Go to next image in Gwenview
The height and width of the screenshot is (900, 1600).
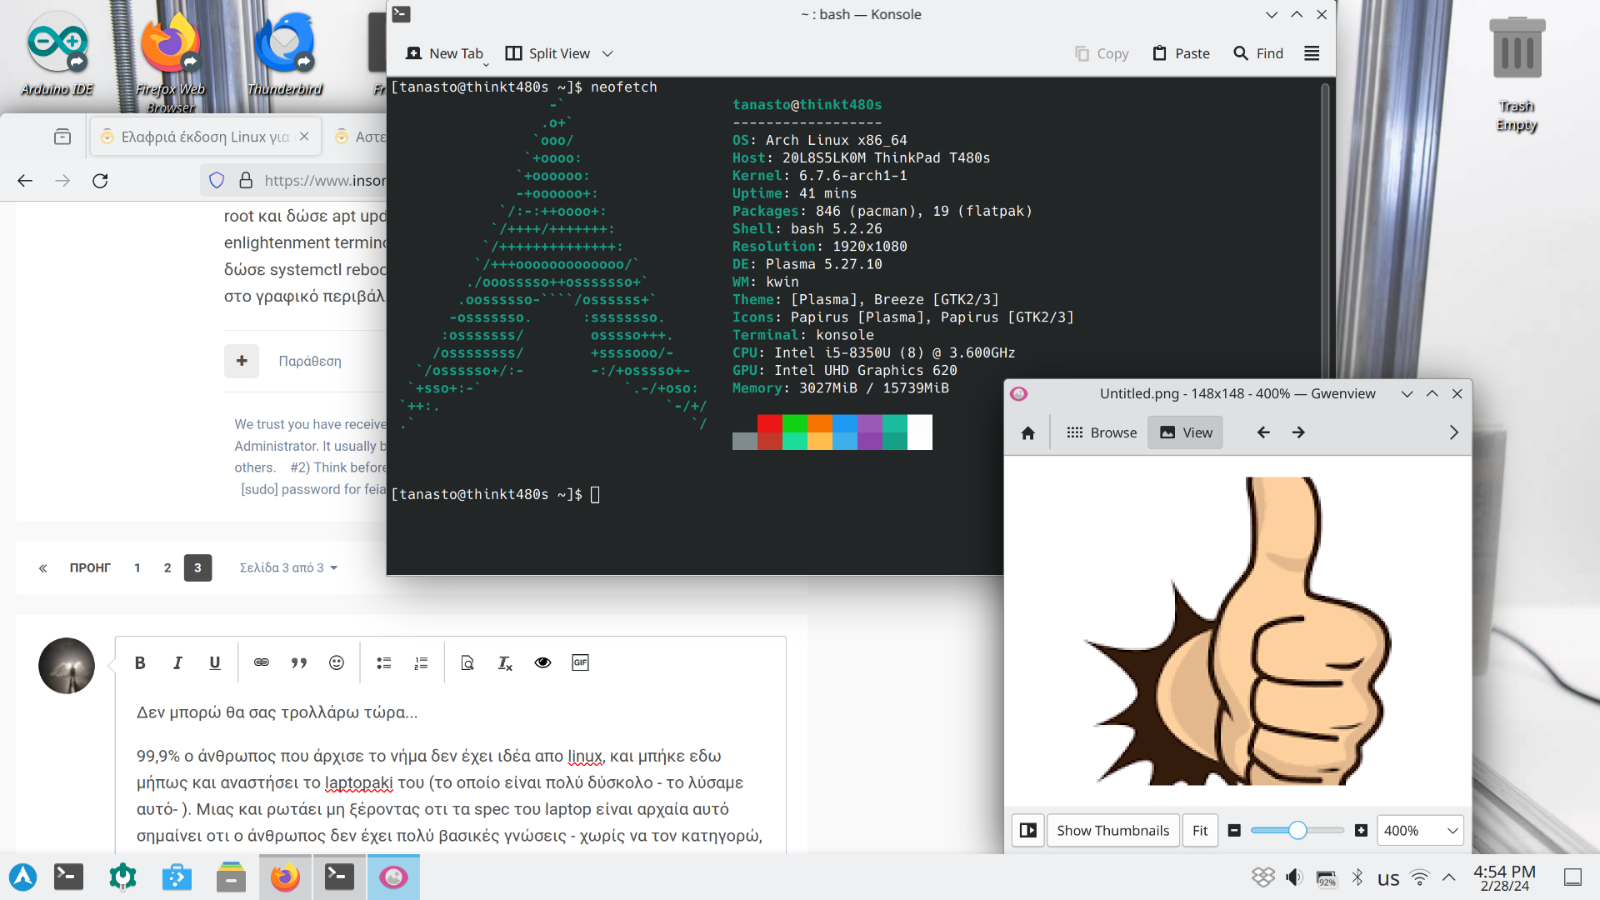click(x=1298, y=433)
